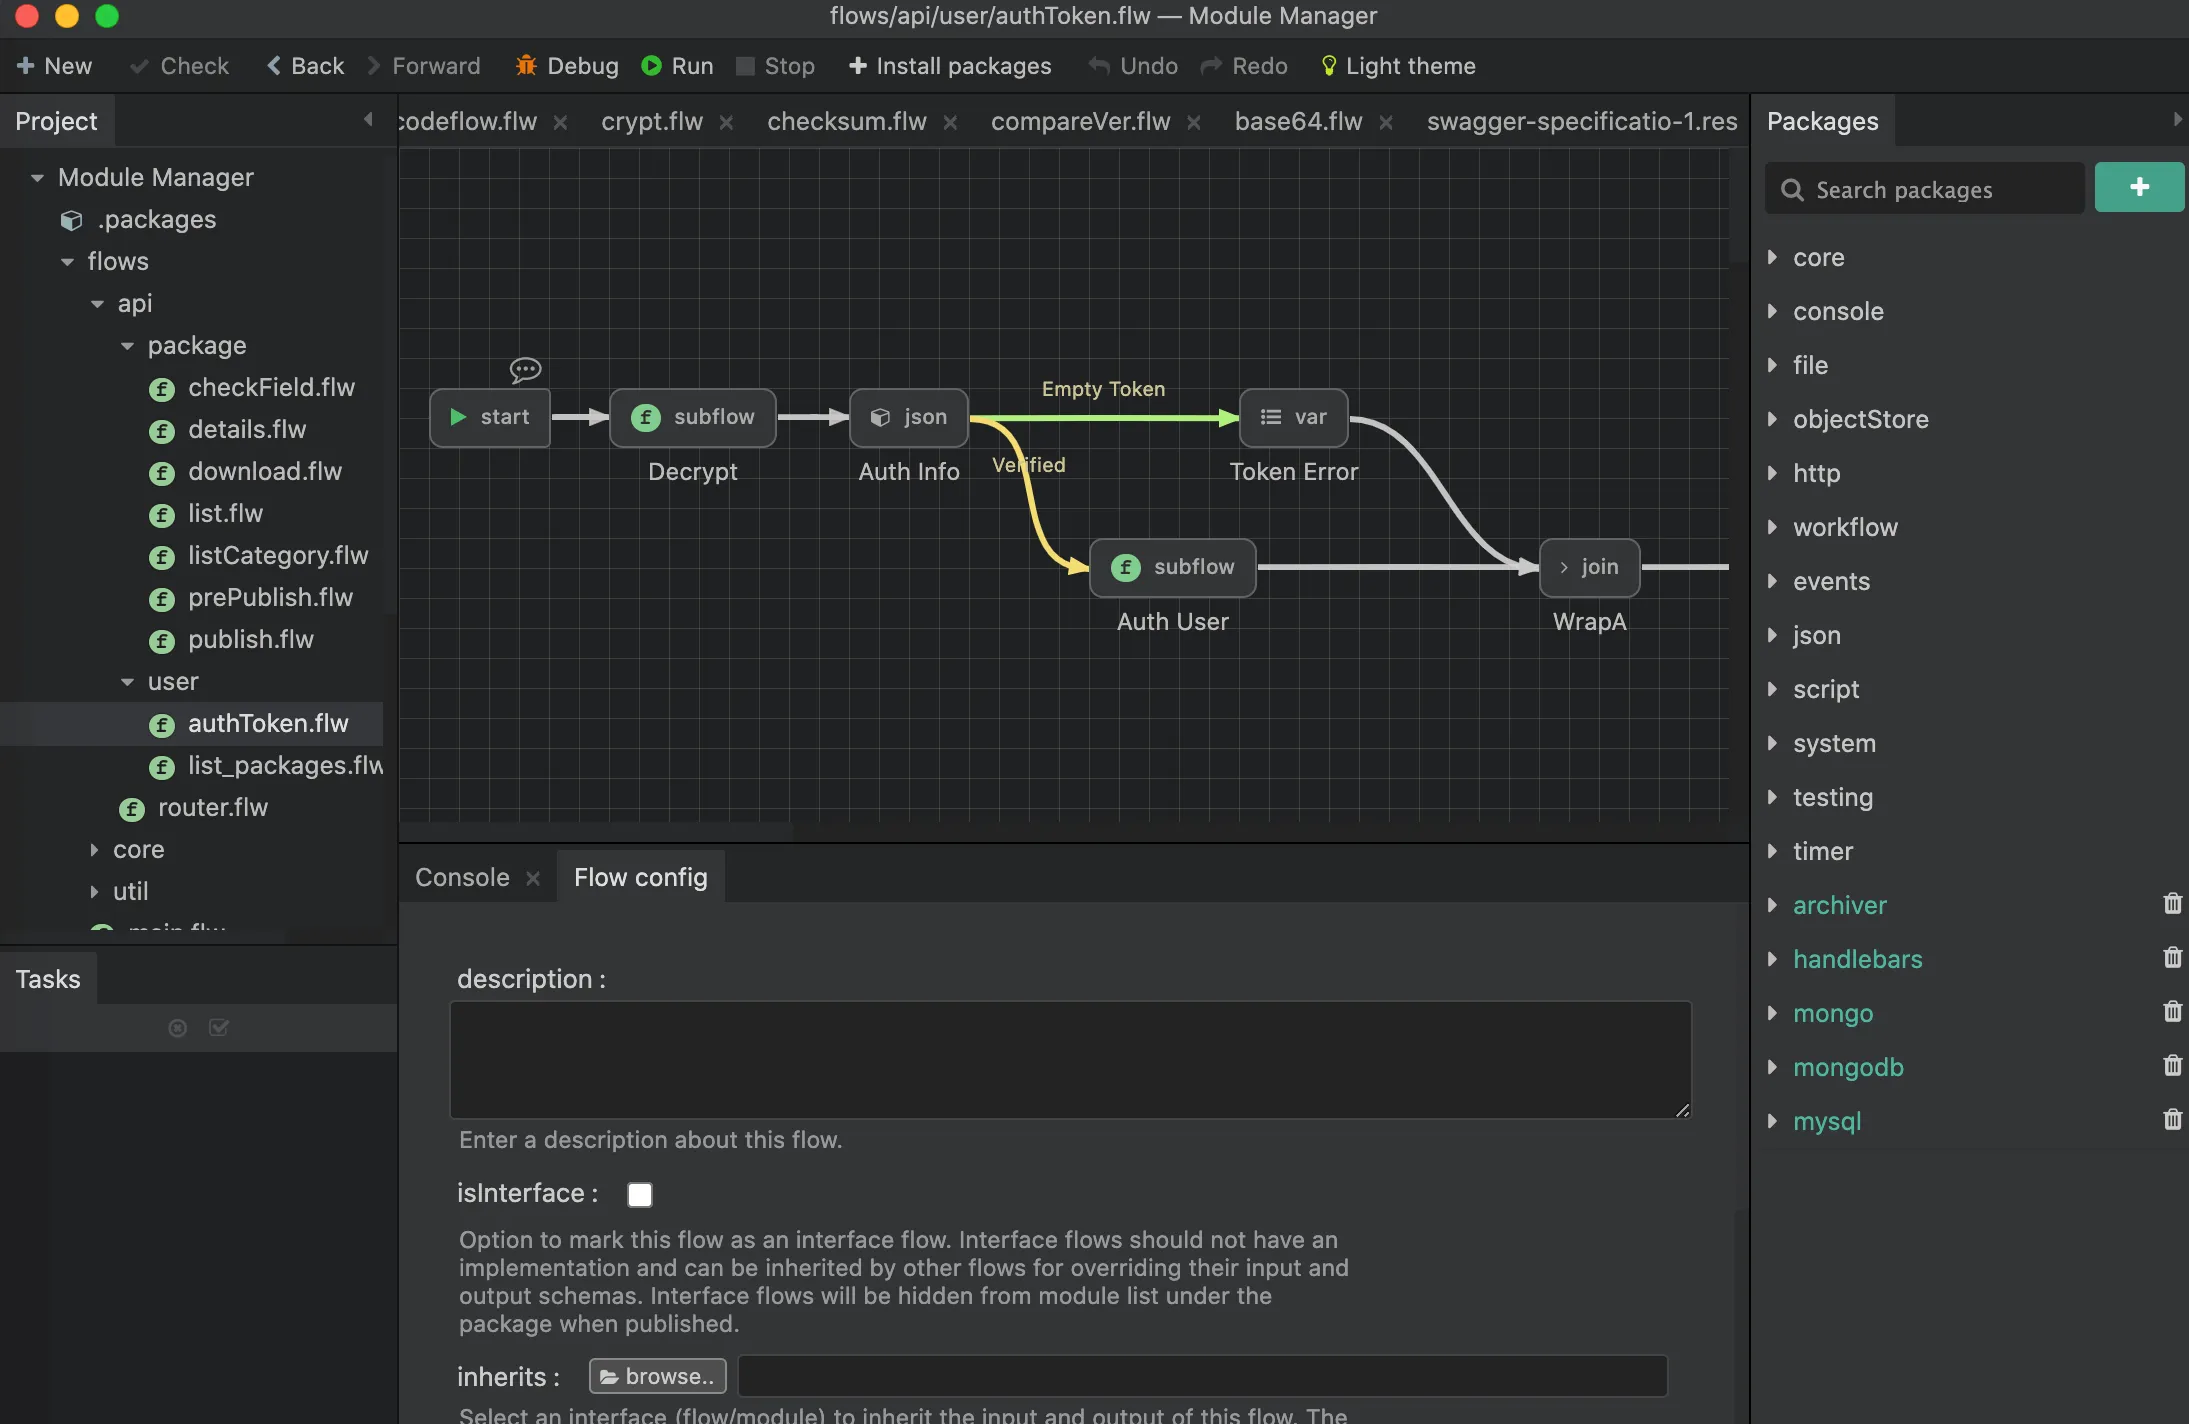Click the green add package plus button
The height and width of the screenshot is (1424, 2189).
(2138, 187)
